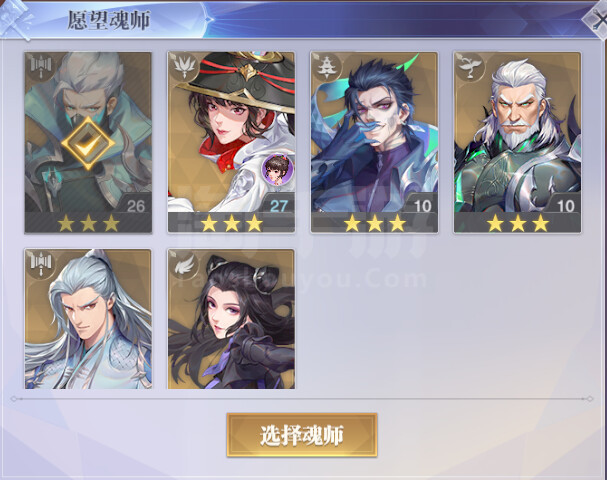
Task: Click wing emblem on black-haired woman card
Action: (184, 265)
